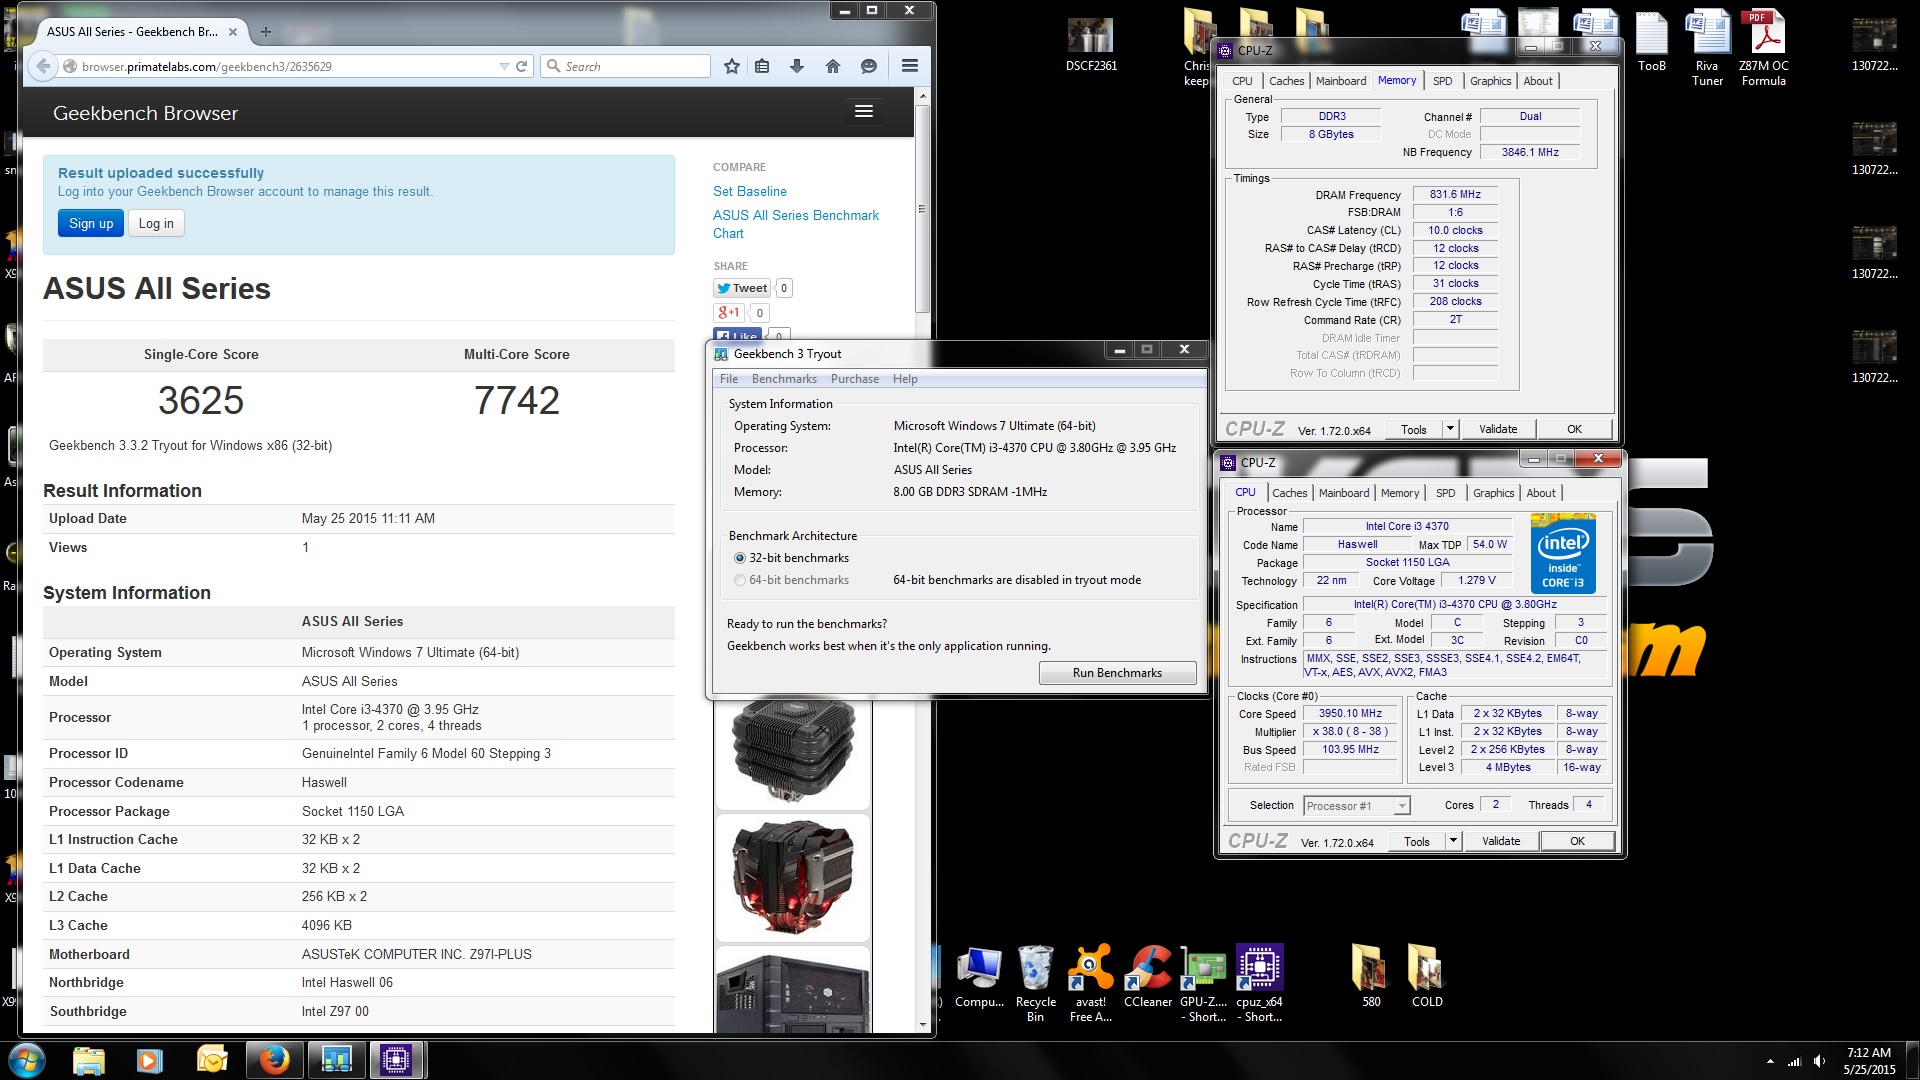The height and width of the screenshot is (1080, 1920).
Task: Click the Google +1 share button
Action: pos(728,313)
